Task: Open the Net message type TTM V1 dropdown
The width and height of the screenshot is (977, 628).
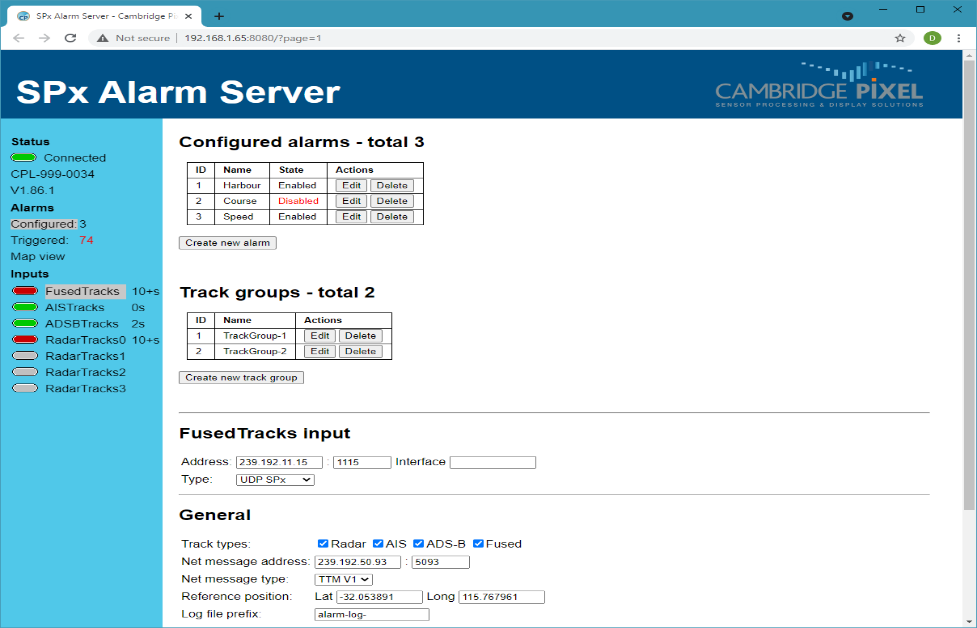Action: (343, 579)
